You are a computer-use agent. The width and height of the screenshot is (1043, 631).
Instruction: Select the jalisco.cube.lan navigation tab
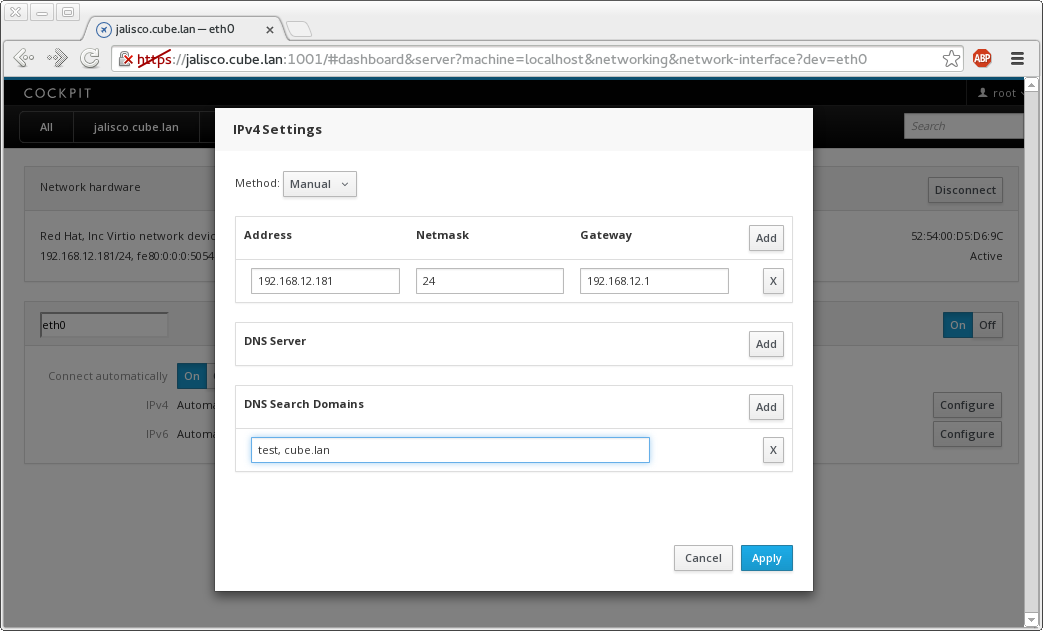click(136, 127)
